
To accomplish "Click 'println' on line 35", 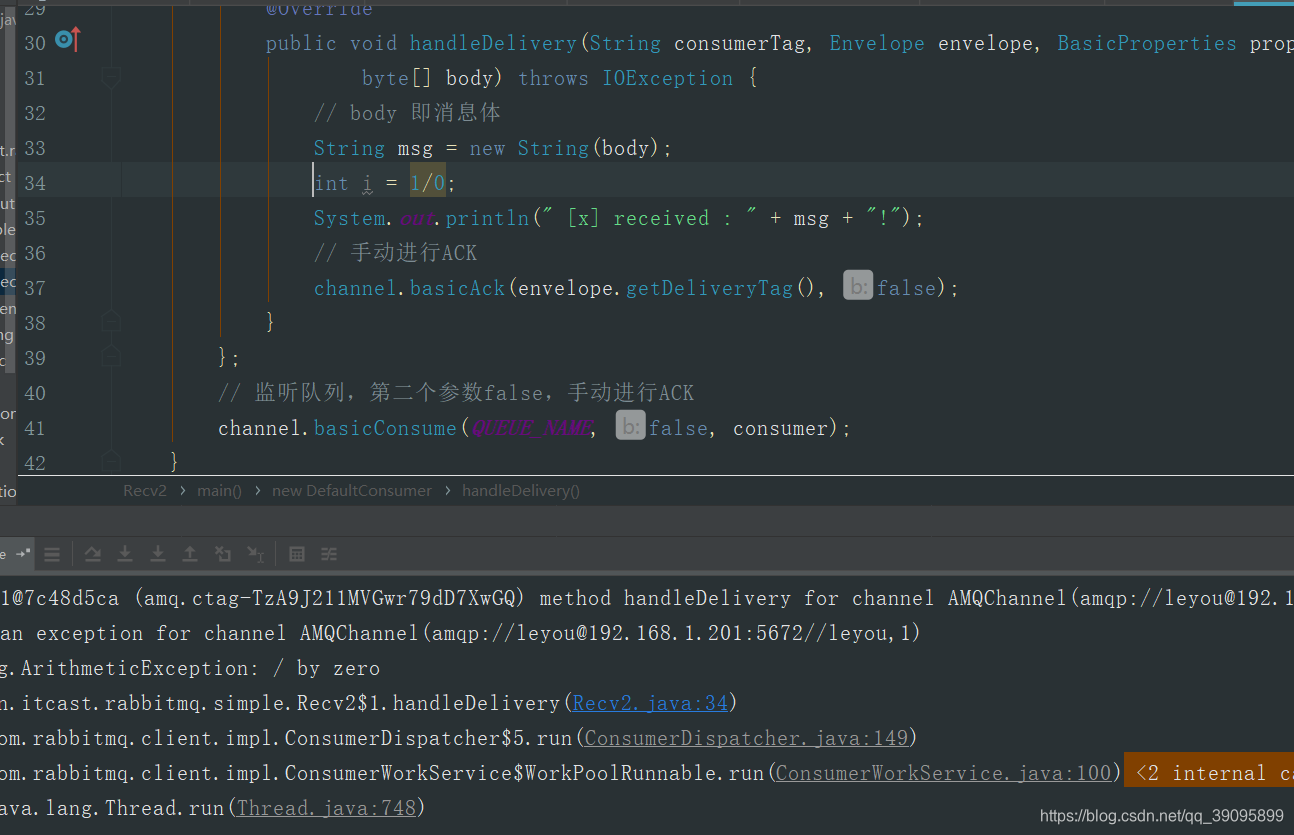I will point(487,218).
